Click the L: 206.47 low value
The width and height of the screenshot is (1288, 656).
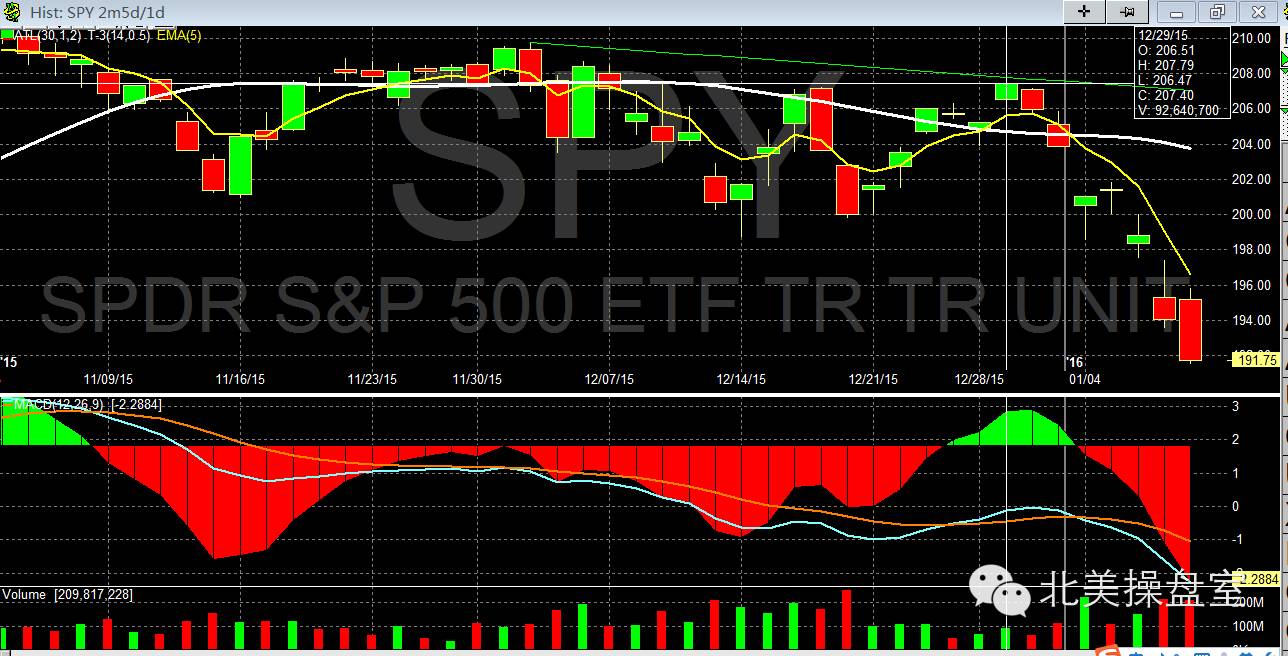(1167, 80)
